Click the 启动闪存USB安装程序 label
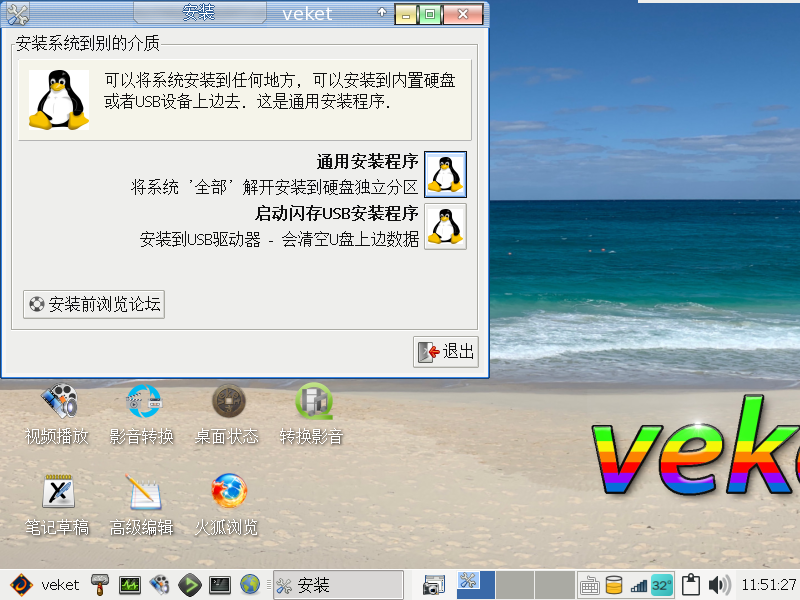This screenshot has height=600, width=800. tap(337, 213)
